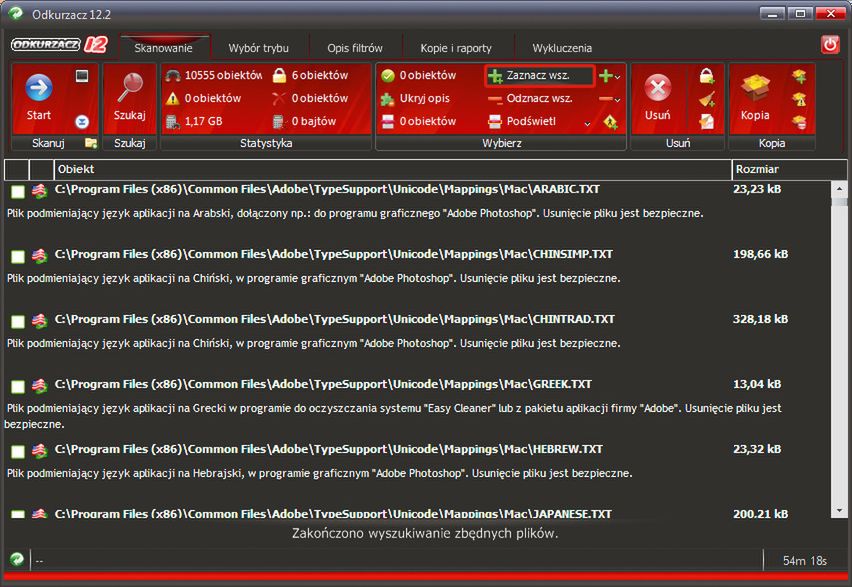The width and height of the screenshot is (852, 587).
Task: Select the CHINSIMP.TXT file path row
Action: coord(334,254)
